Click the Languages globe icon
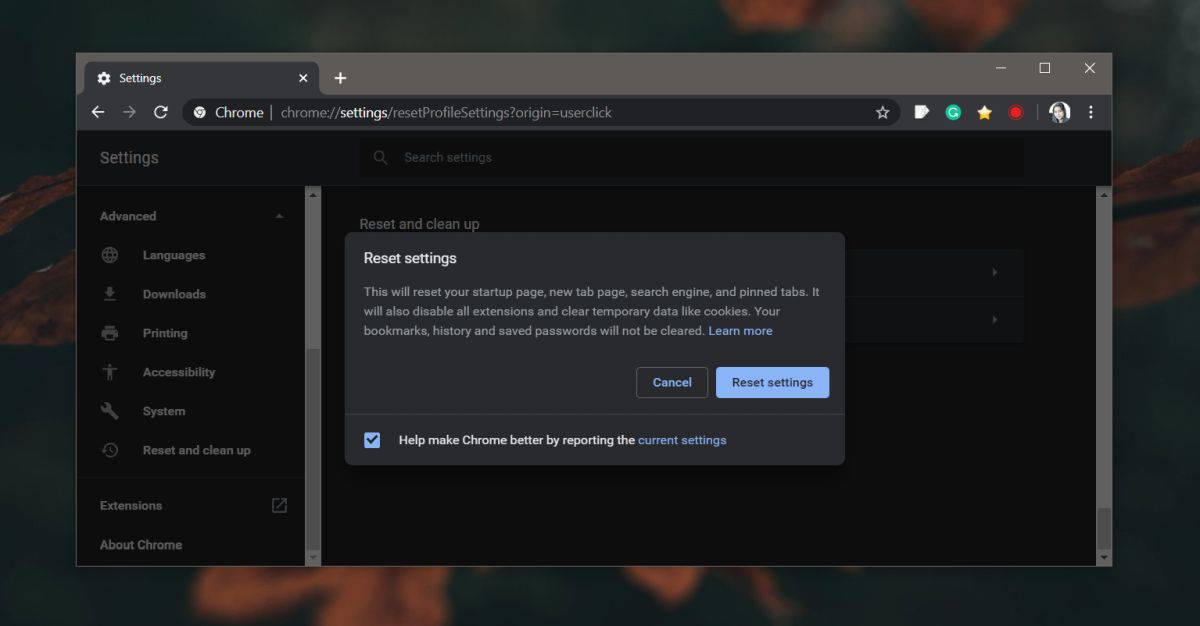The height and width of the screenshot is (626, 1200). pyautogui.click(x=110, y=255)
